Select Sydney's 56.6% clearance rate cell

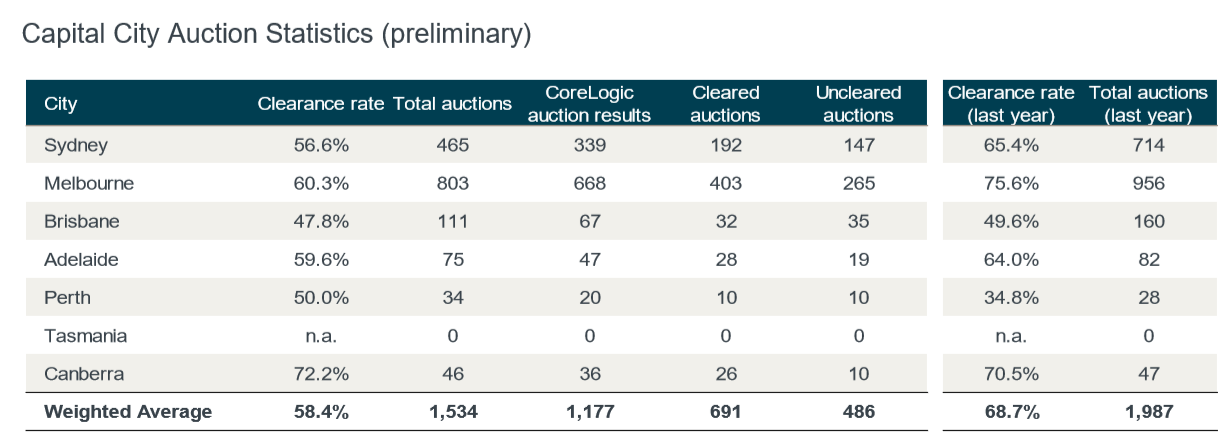tap(320, 146)
